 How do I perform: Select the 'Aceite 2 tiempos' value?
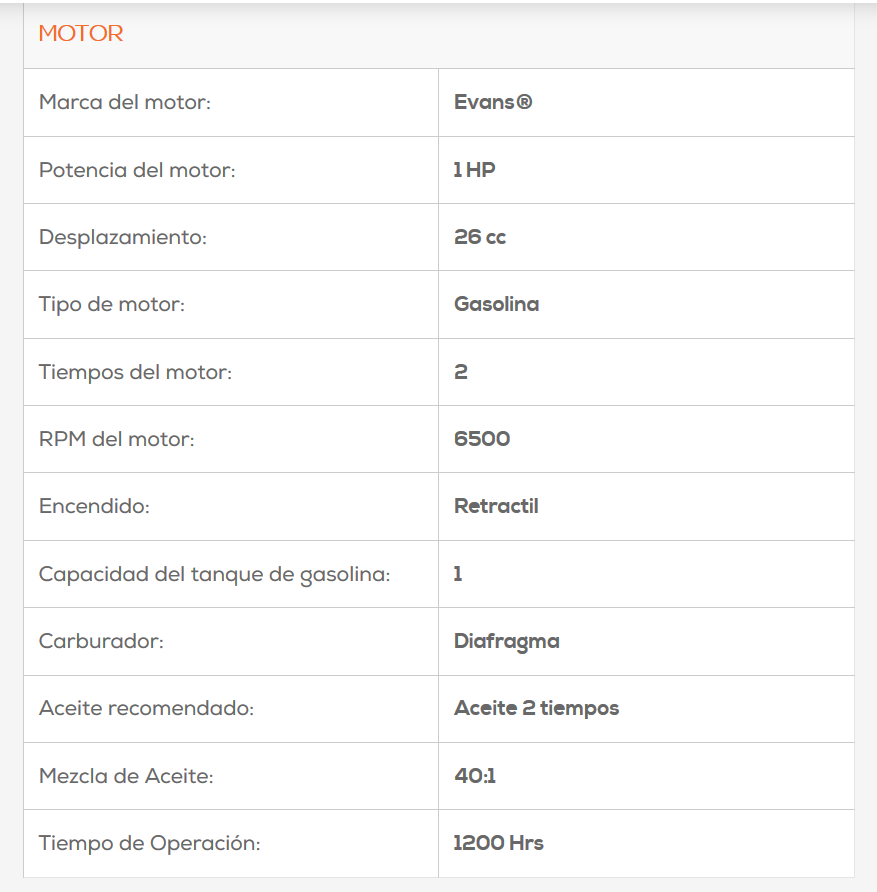[x=536, y=708]
